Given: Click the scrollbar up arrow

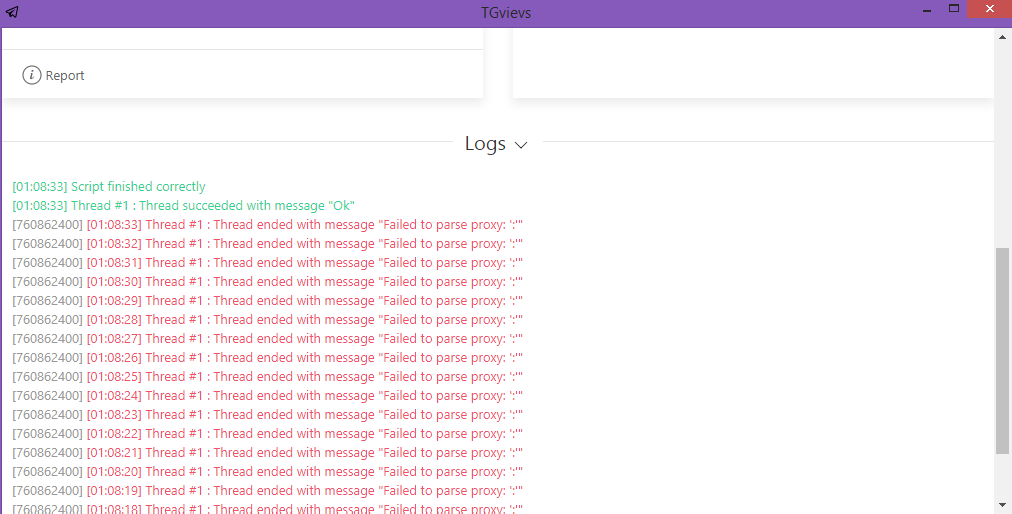Looking at the screenshot, I should 1003,37.
